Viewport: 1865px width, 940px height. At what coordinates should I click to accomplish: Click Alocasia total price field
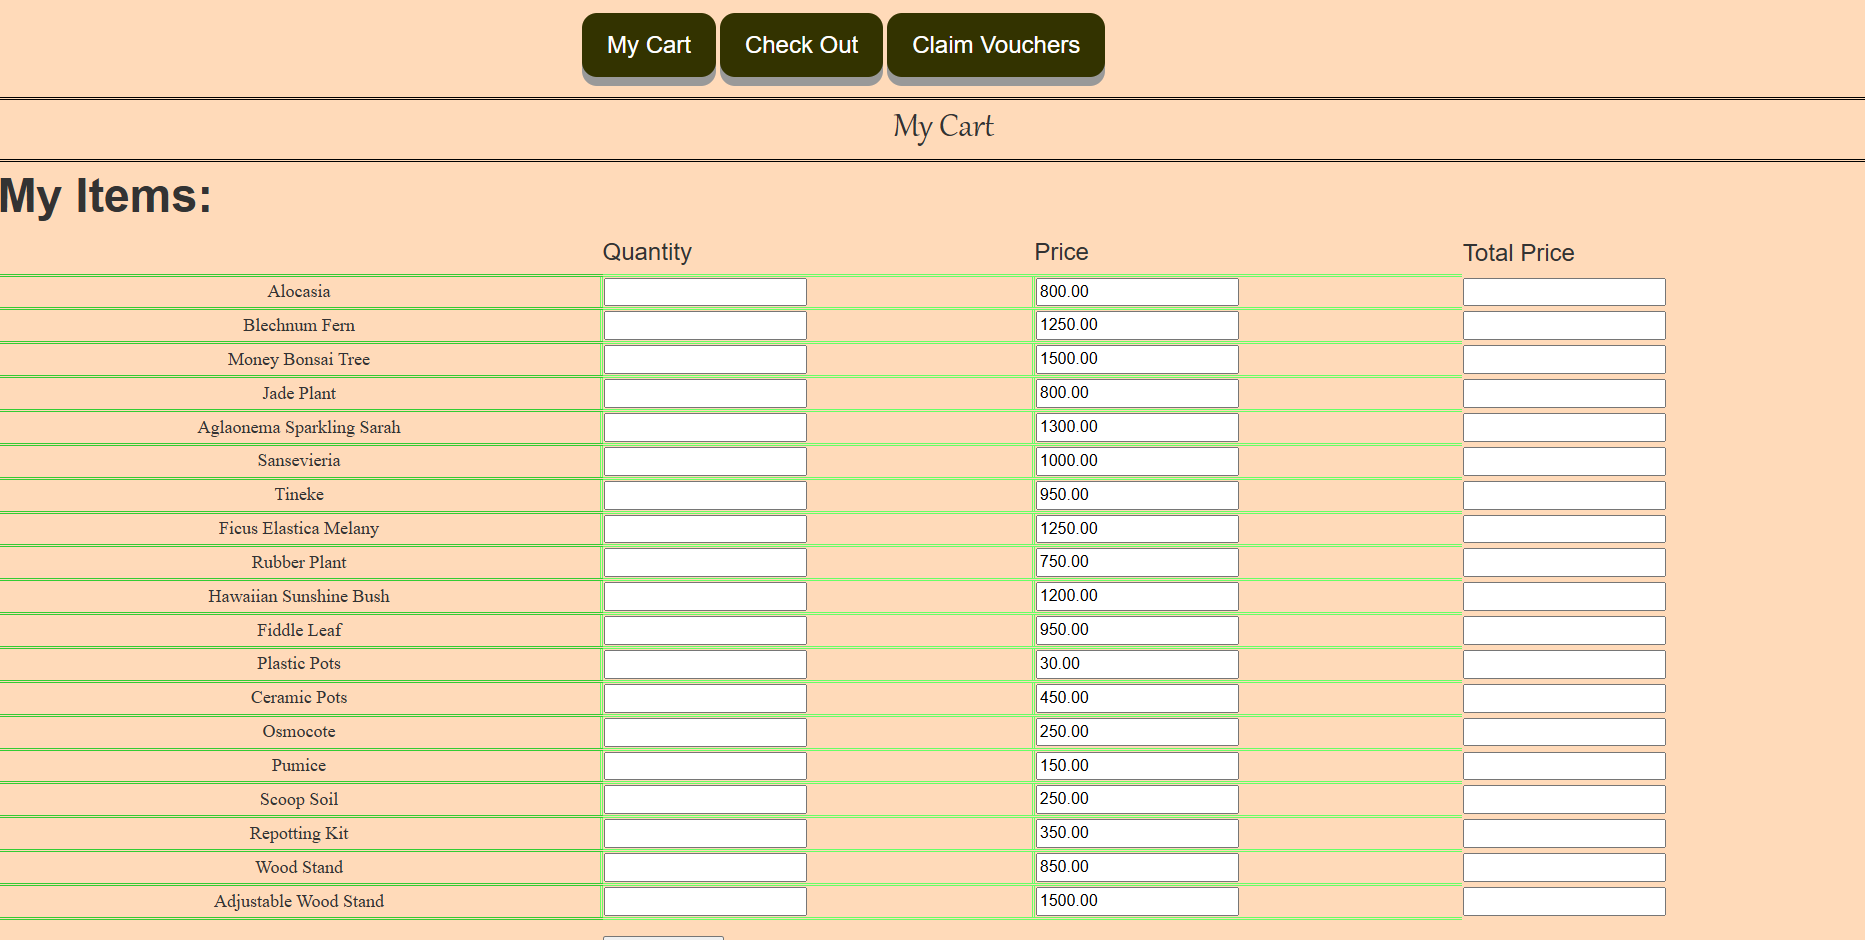(1564, 292)
